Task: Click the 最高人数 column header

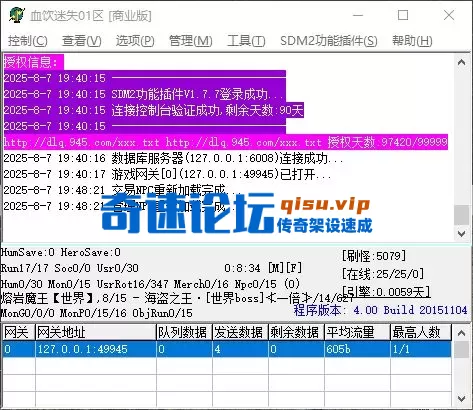Action: (421, 332)
